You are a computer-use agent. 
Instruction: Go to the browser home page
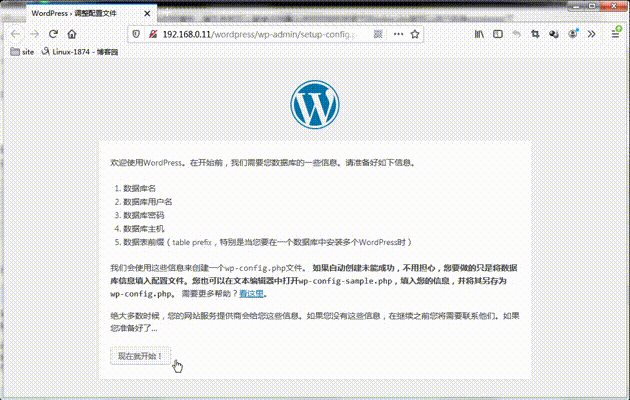click(72, 34)
